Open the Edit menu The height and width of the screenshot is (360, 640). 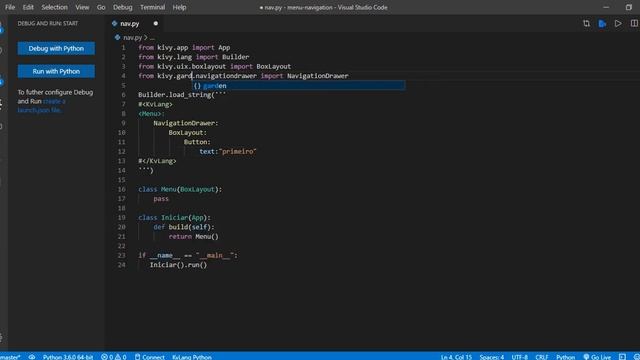coord(28,7)
